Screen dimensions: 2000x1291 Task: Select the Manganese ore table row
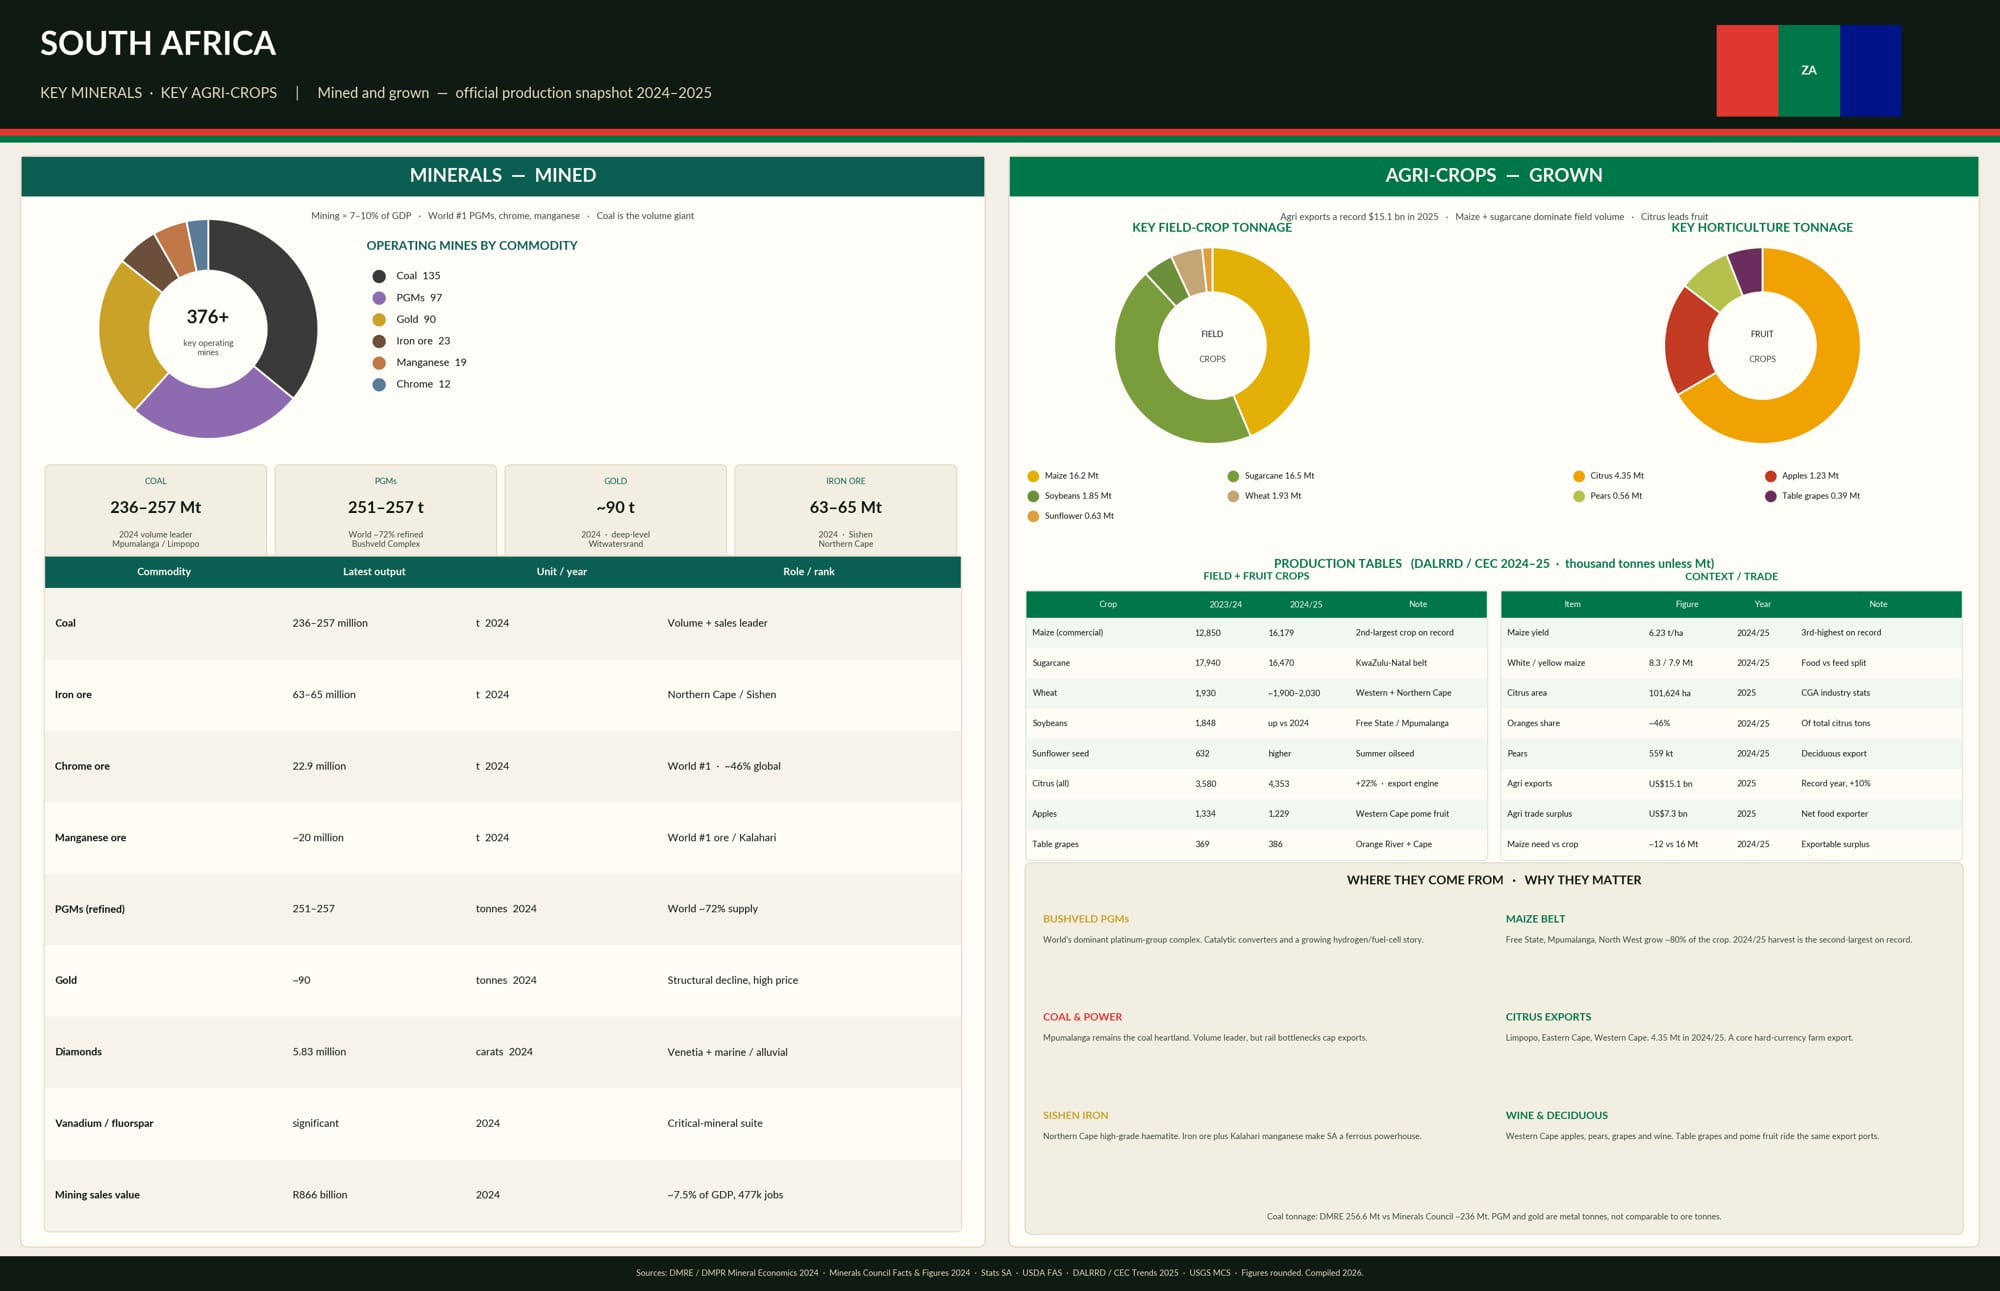click(x=503, y=838)
